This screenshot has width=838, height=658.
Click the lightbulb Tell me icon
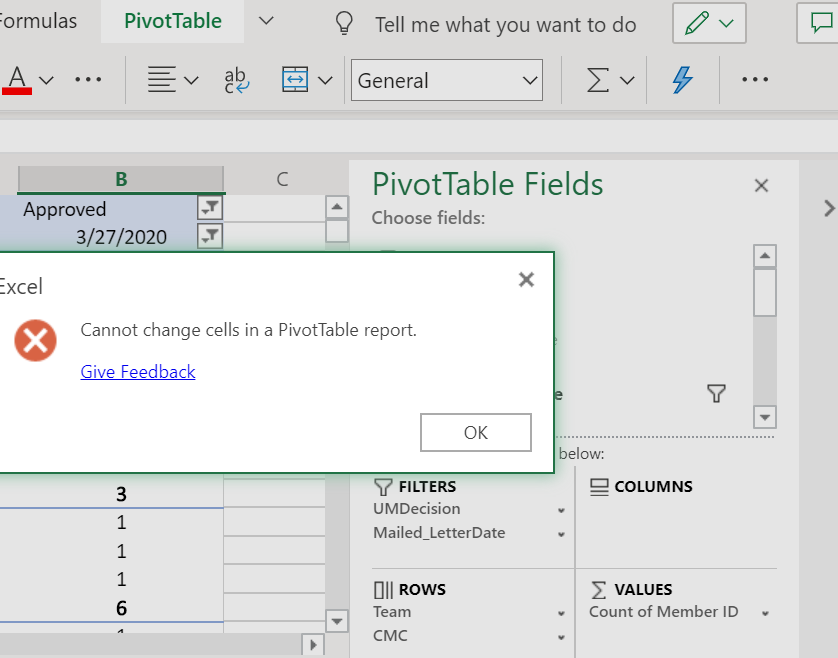pyautogui.click(x=344, y=24)
